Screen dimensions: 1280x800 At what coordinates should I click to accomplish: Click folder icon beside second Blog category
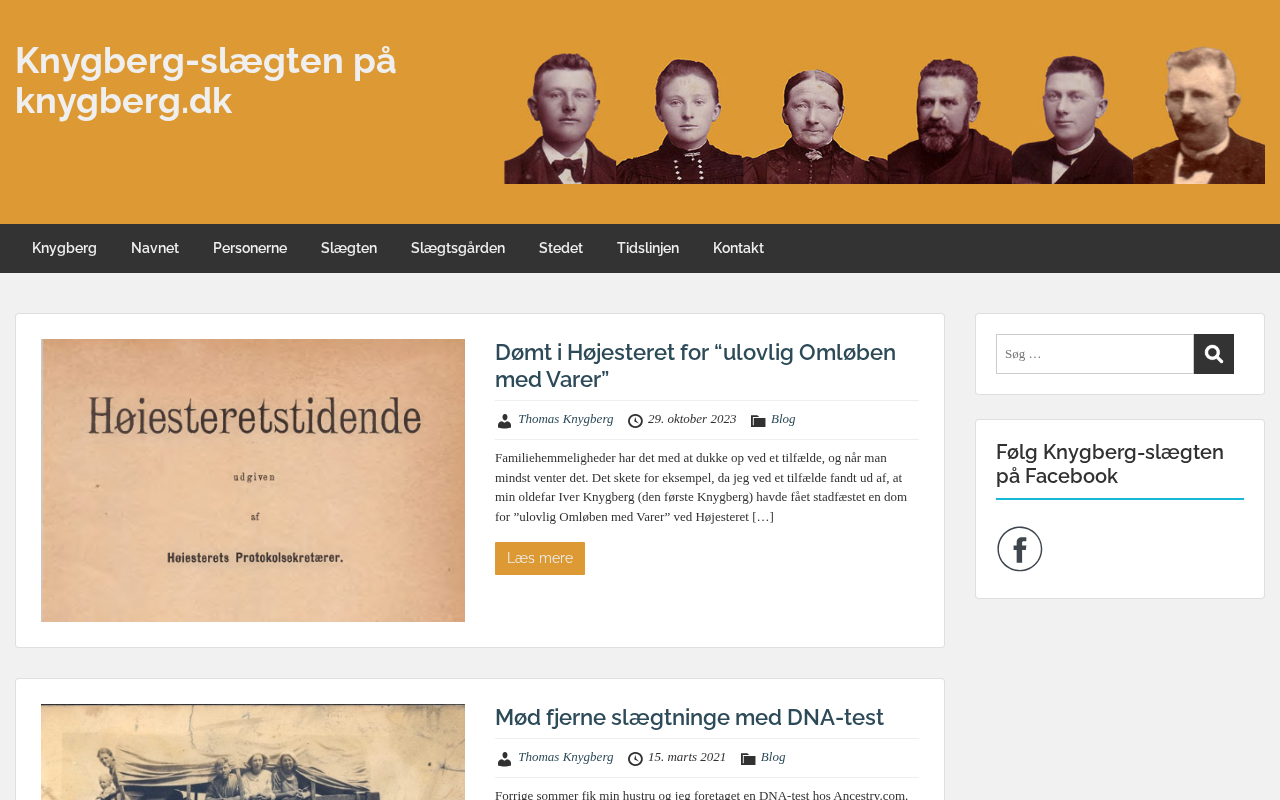[x=748, y=759]
